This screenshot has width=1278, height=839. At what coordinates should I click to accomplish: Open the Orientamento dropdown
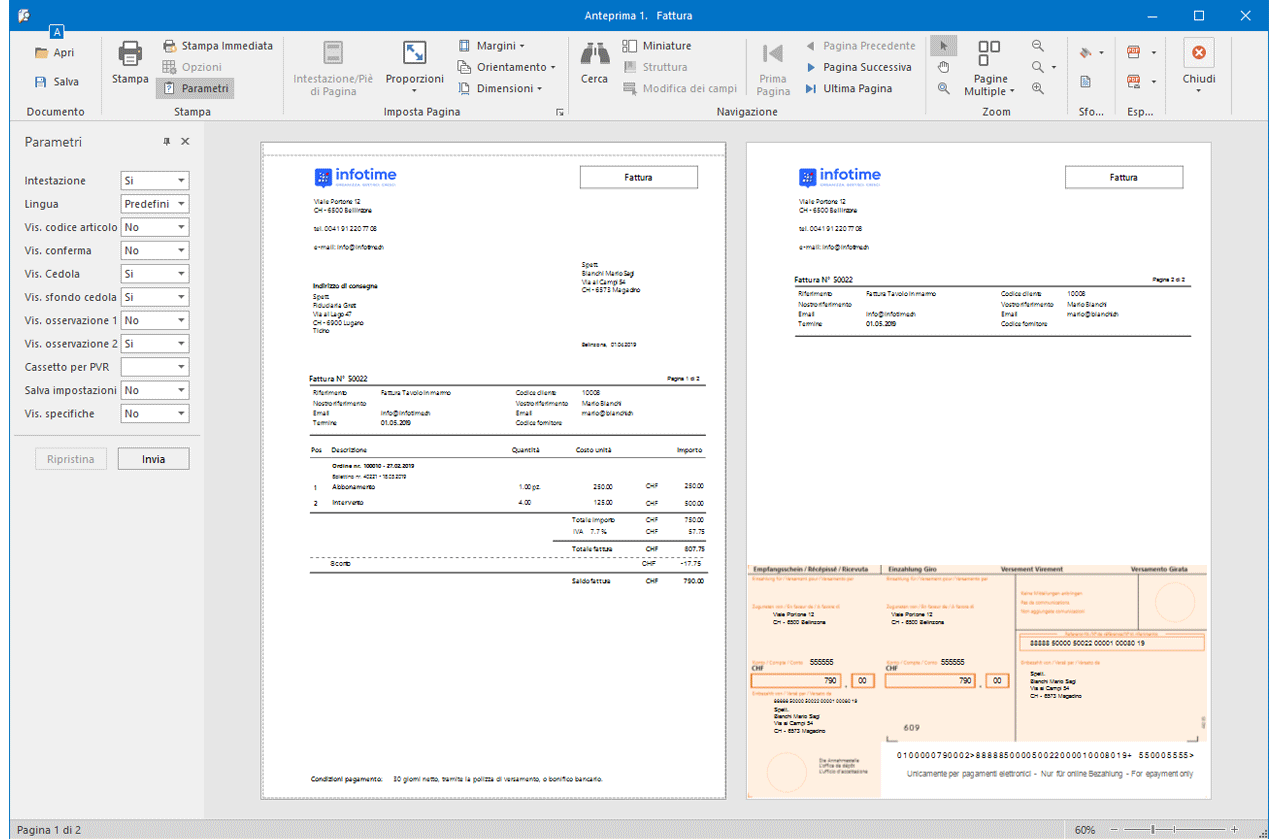tap(507, 67)
